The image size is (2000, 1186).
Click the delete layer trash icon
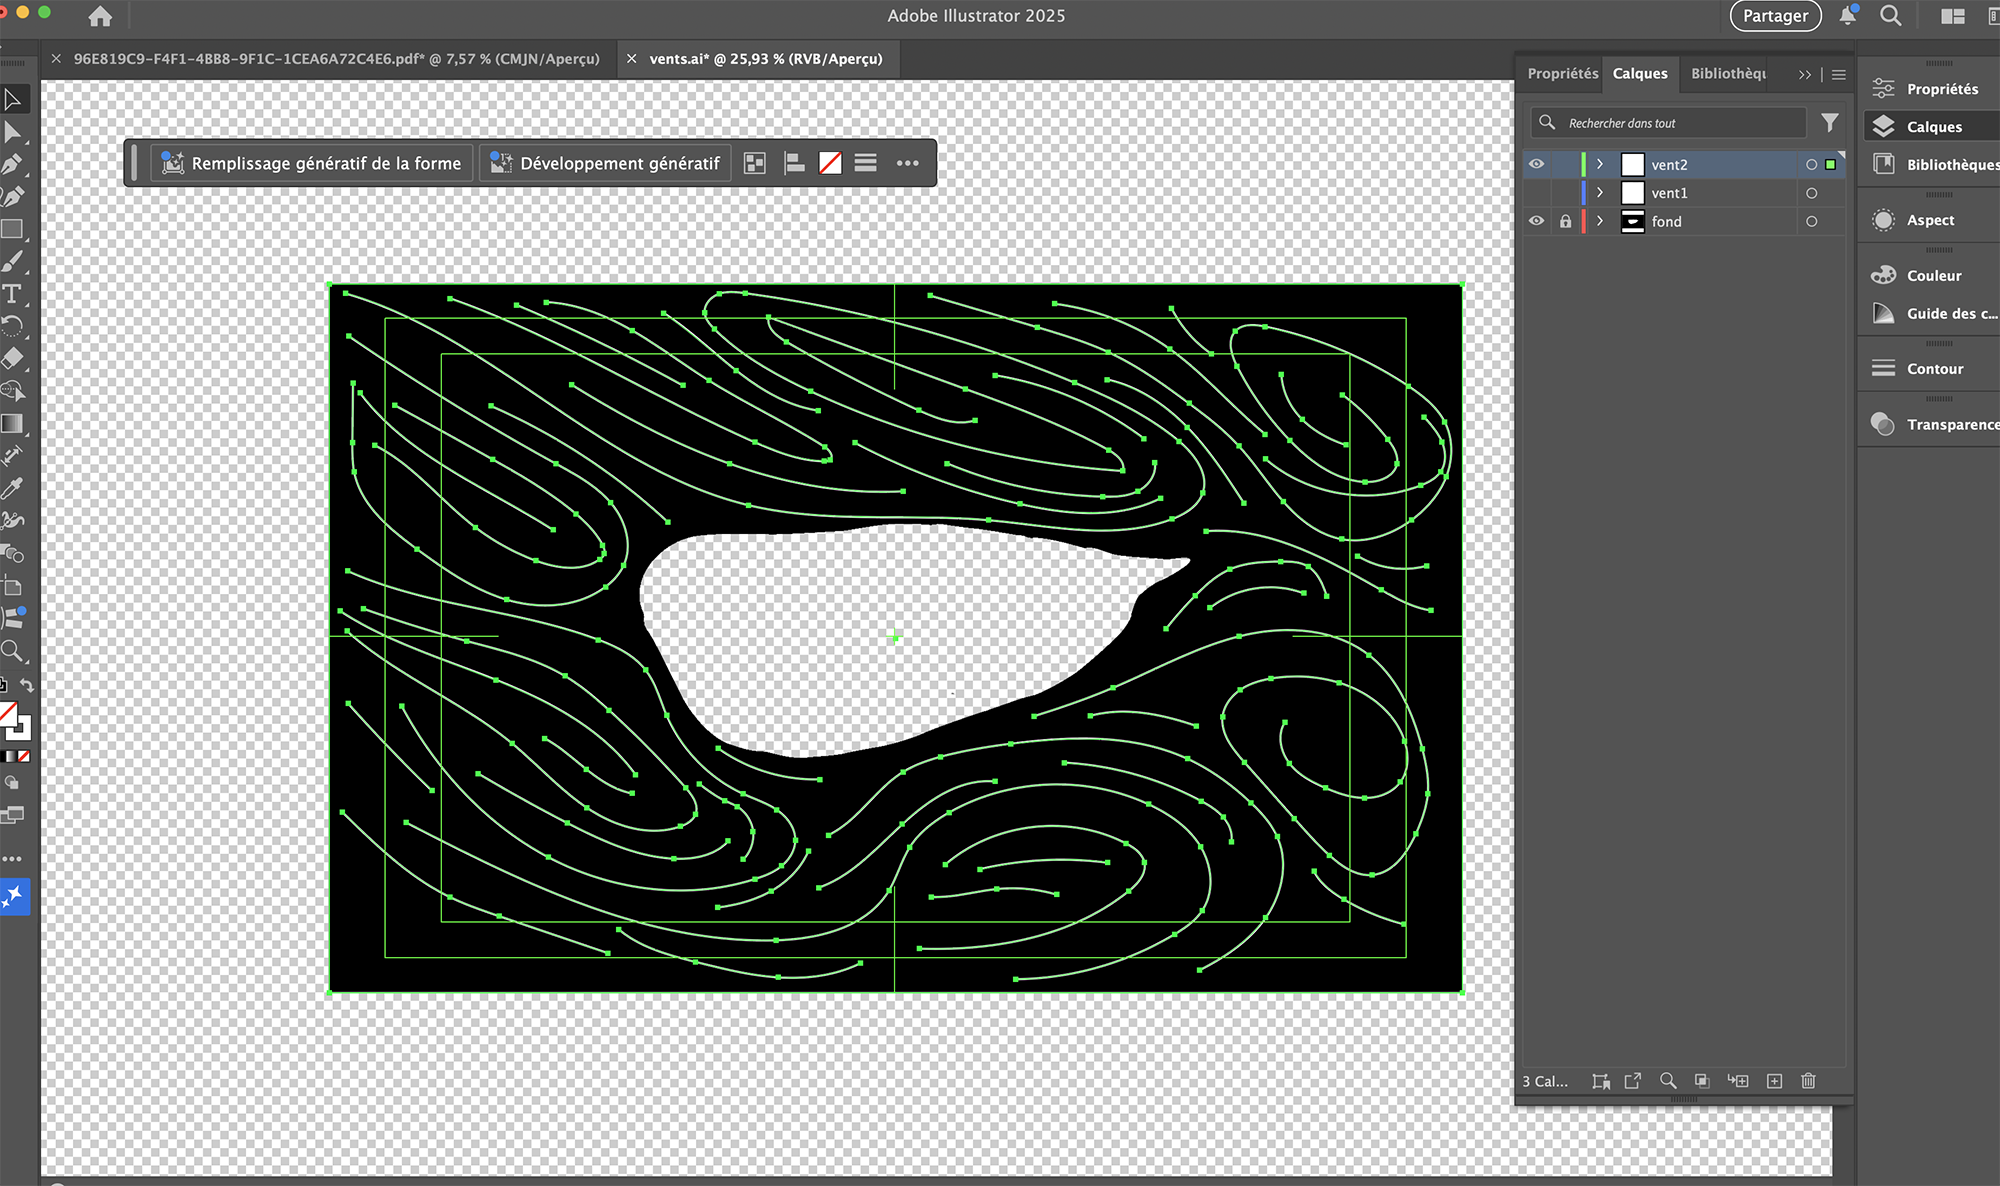coord(1808,1081)
